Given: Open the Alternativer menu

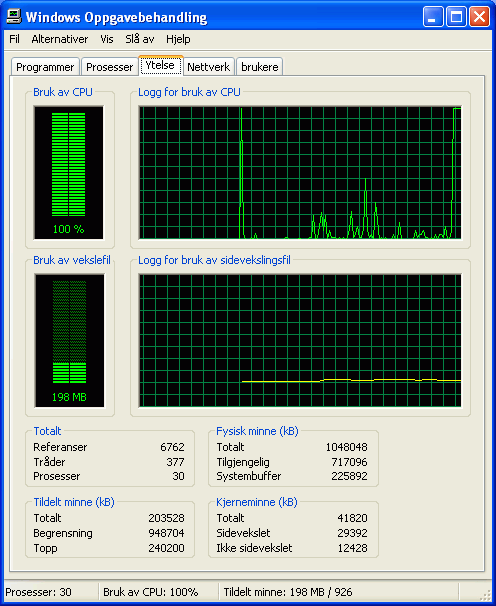Looking at the screenshot, I should [x=60, y=39].
